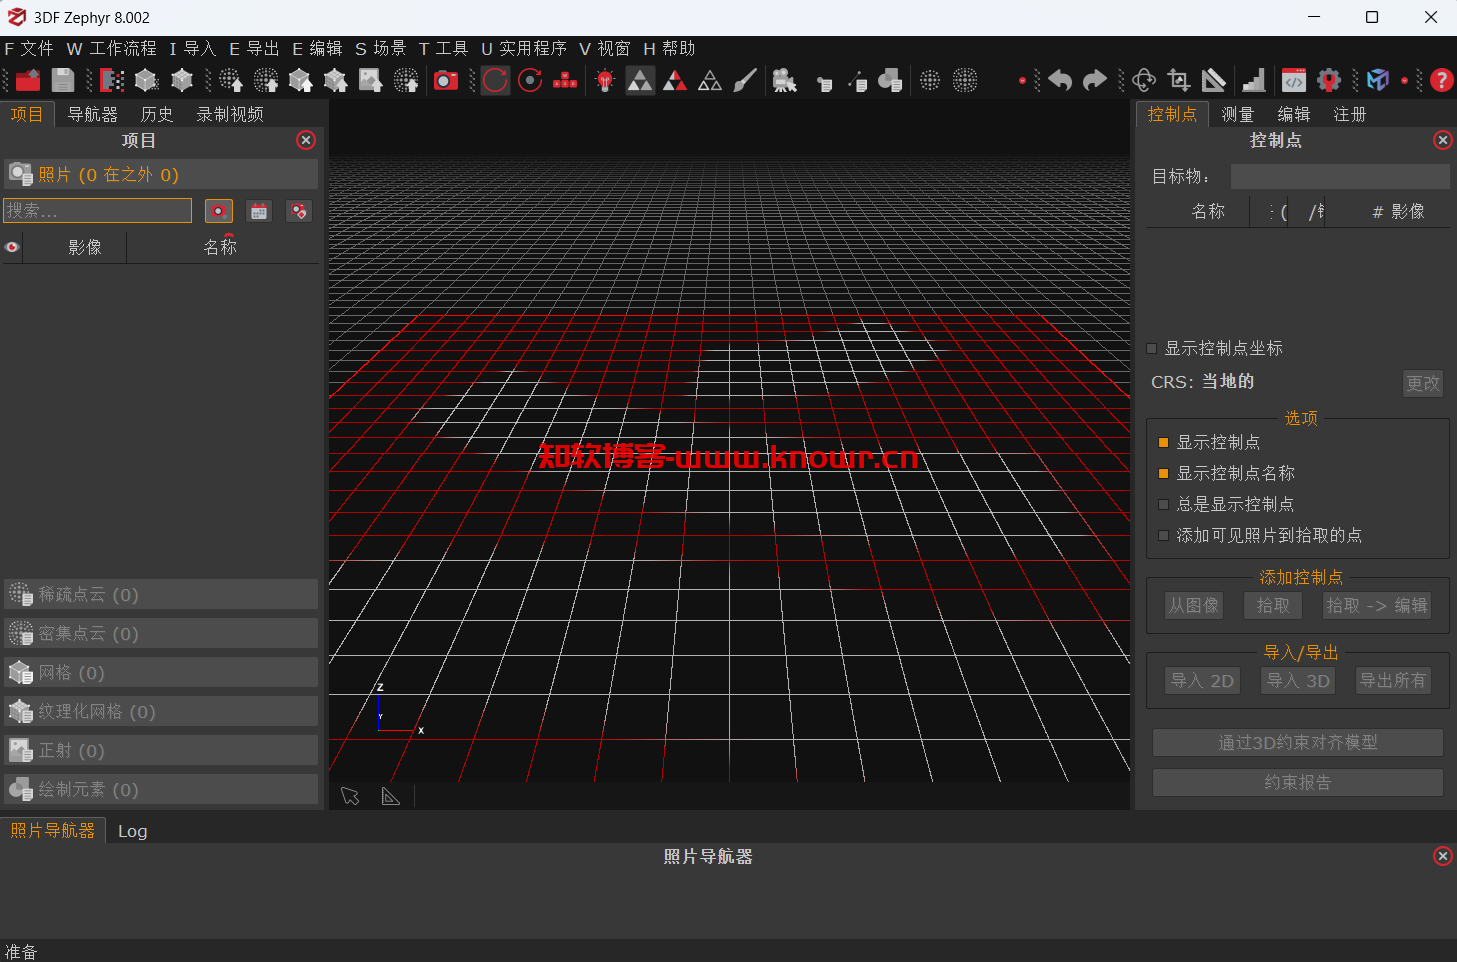Click the 更改 button next to CRS
Image resolution: width=1457 pixels, height=962 pixels.
coord(1423,383)
